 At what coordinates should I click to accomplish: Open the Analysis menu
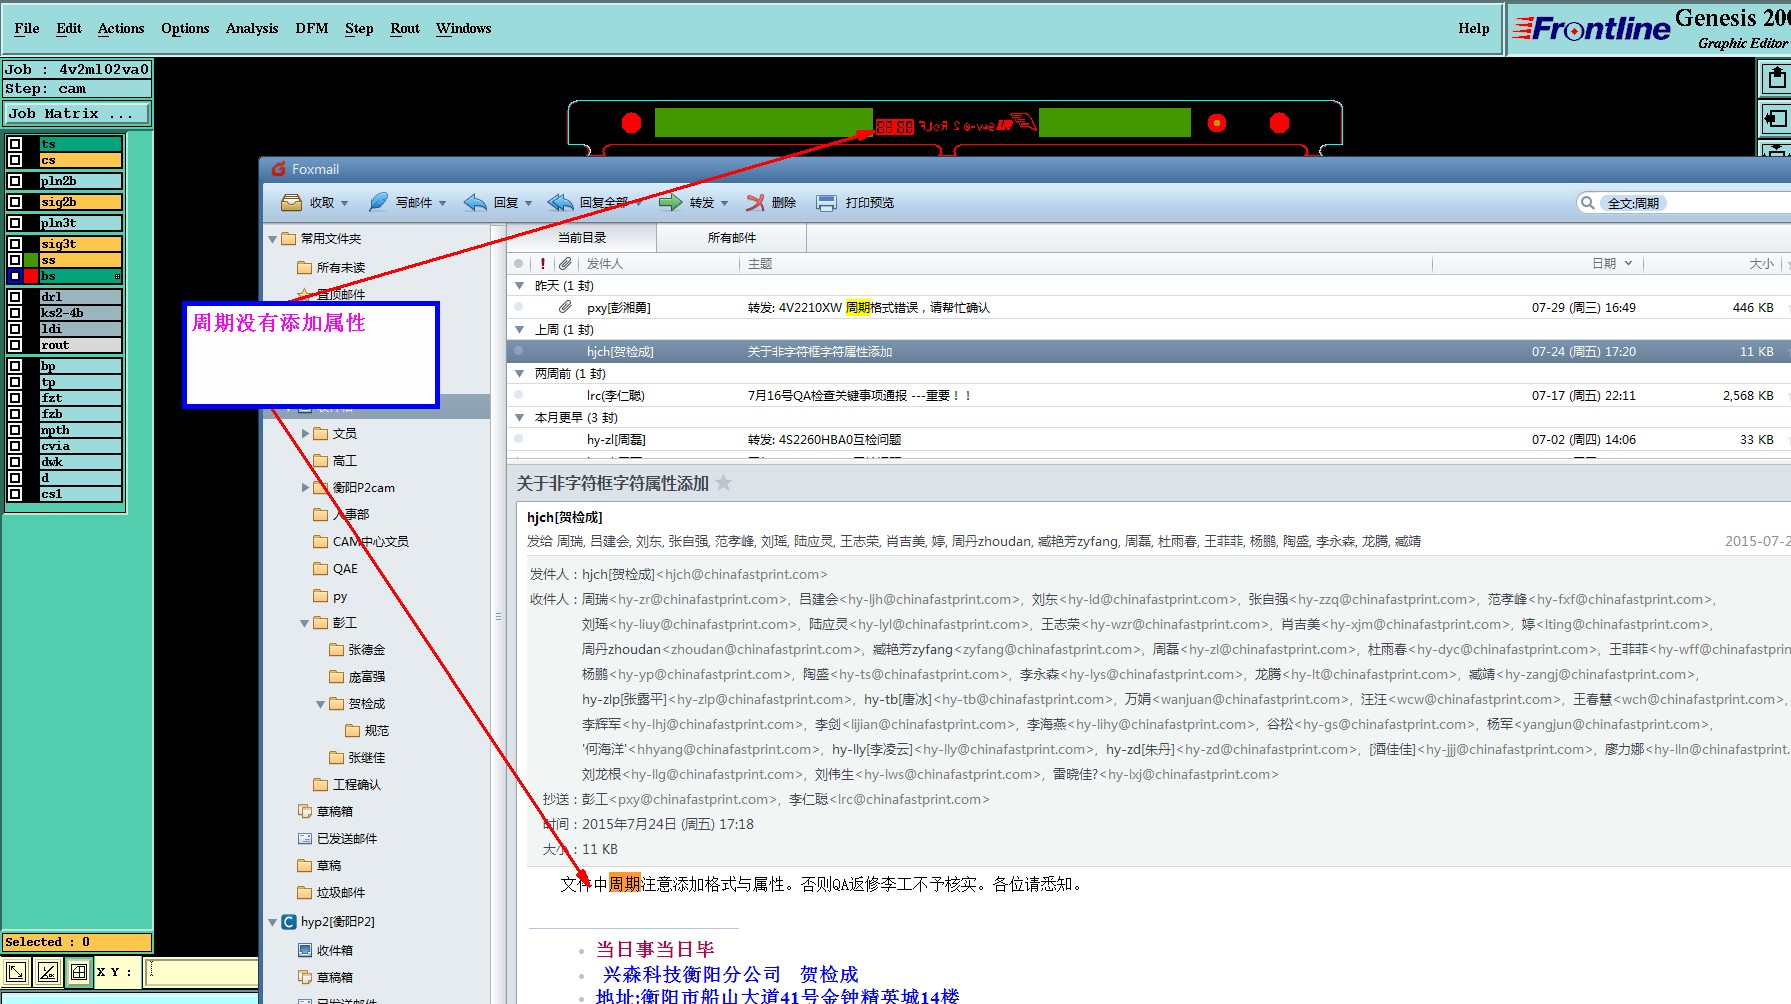tap(252, 28)
